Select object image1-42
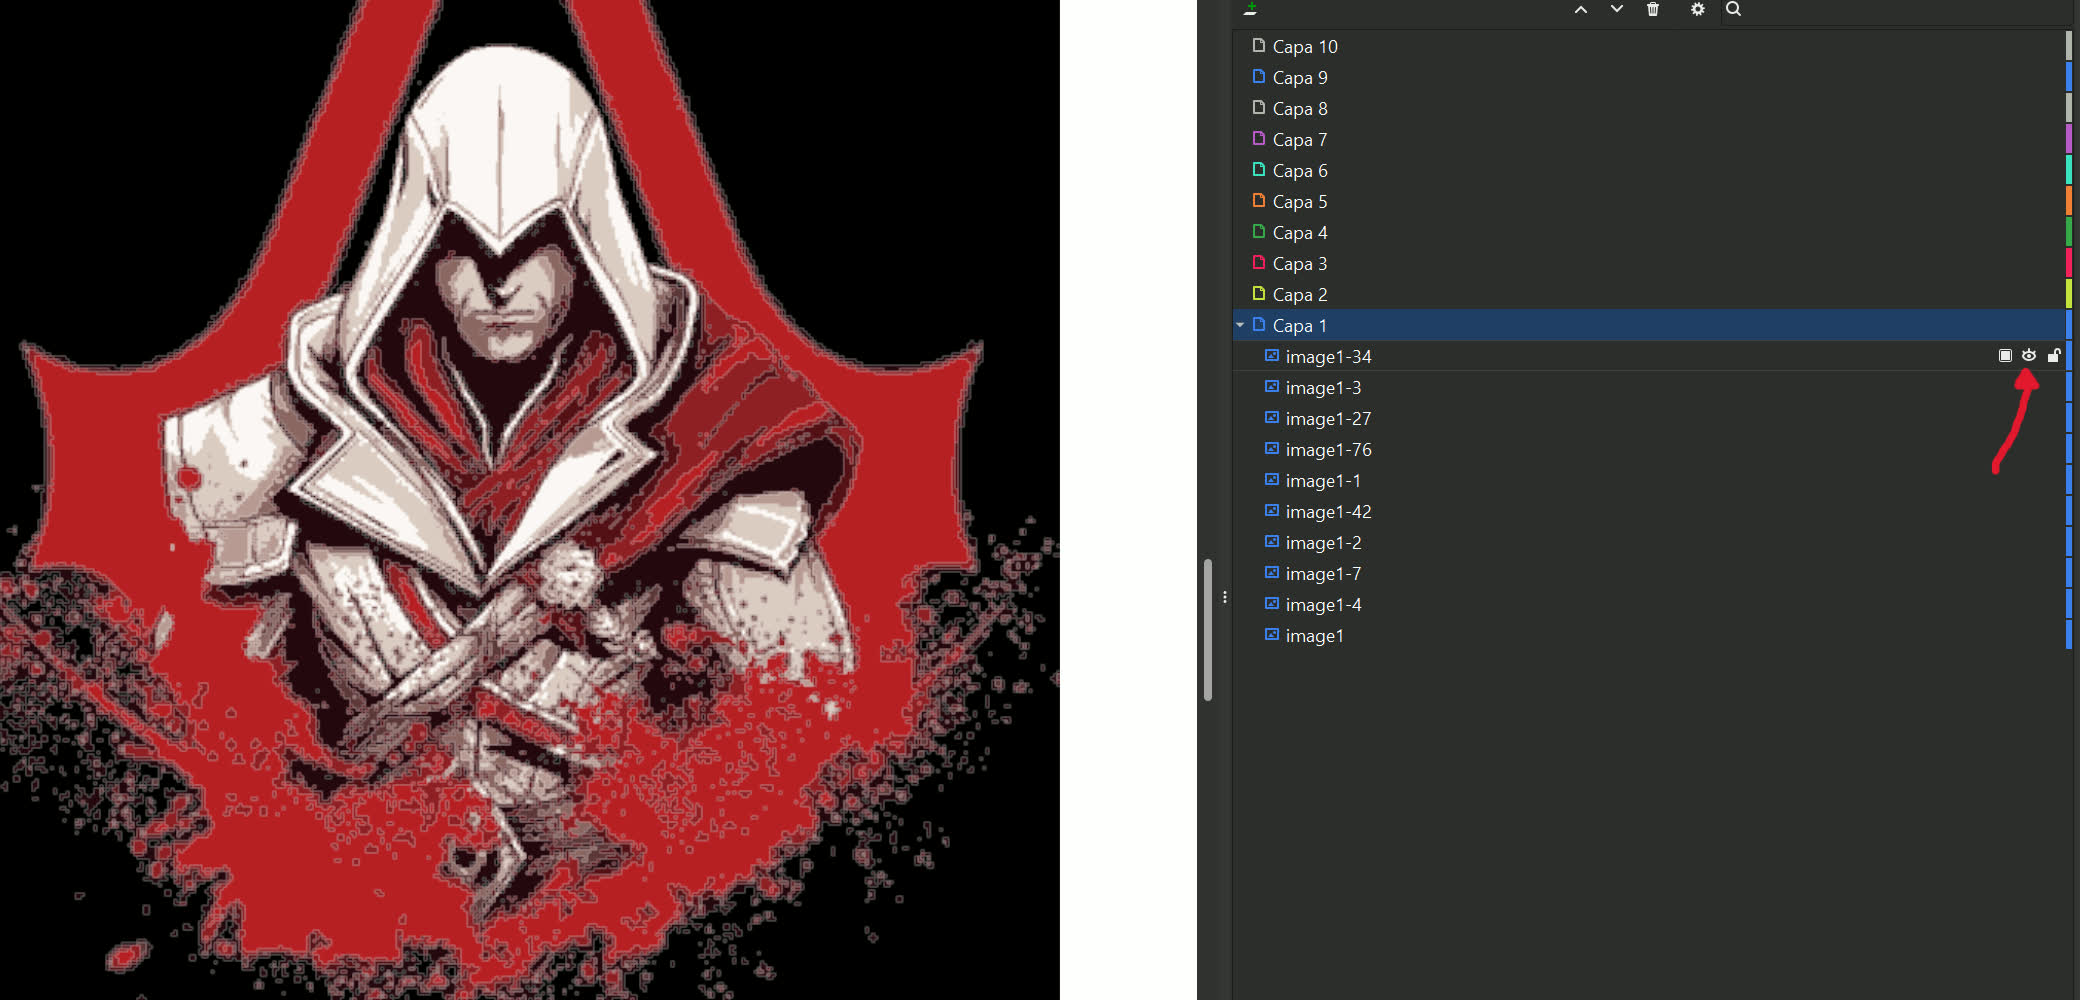The width and height of the screenshot is (2080, 1000). [1328, 511]
